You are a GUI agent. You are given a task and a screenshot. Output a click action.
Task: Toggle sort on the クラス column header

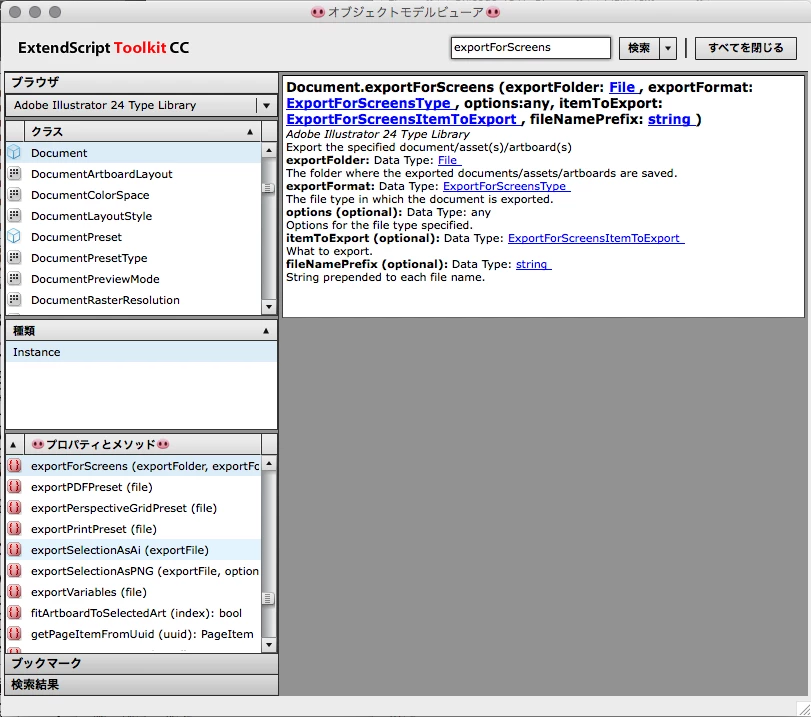[x=142, y=131]
